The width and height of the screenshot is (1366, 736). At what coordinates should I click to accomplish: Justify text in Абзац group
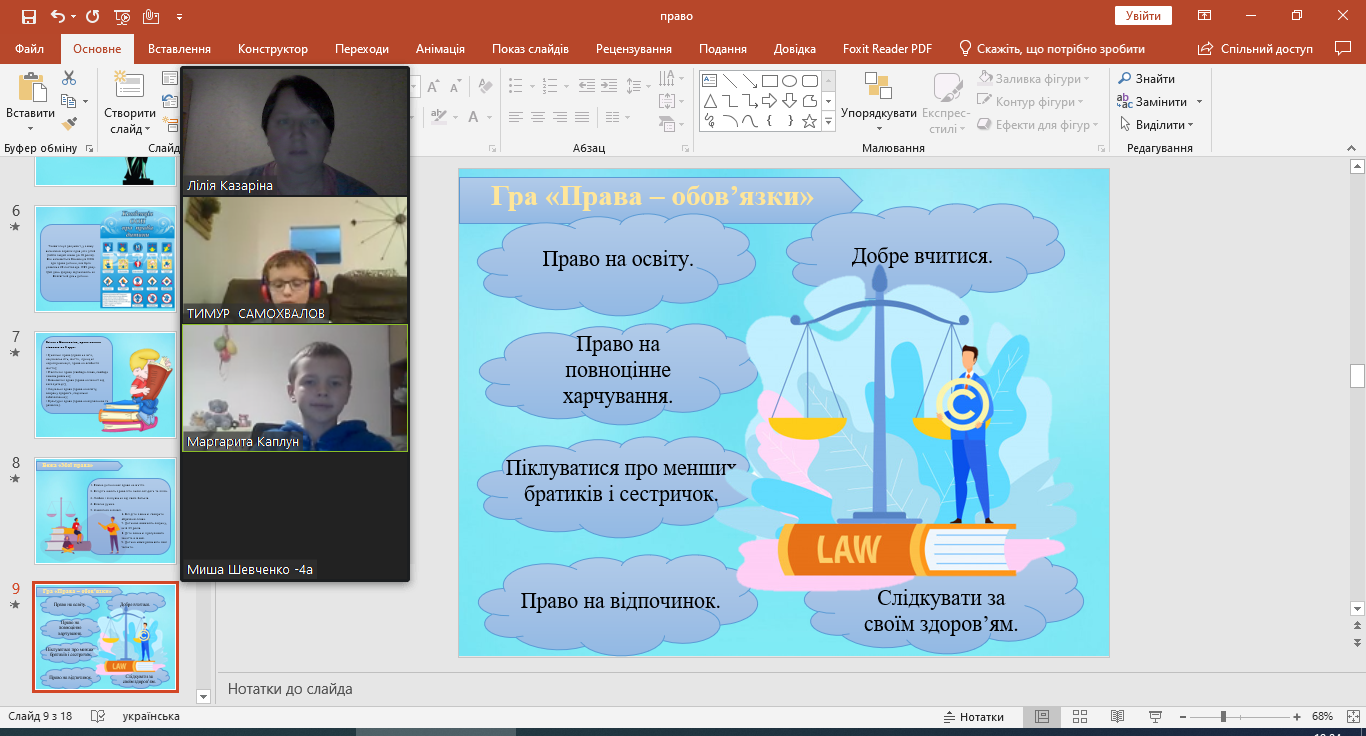tap(584, 116)
